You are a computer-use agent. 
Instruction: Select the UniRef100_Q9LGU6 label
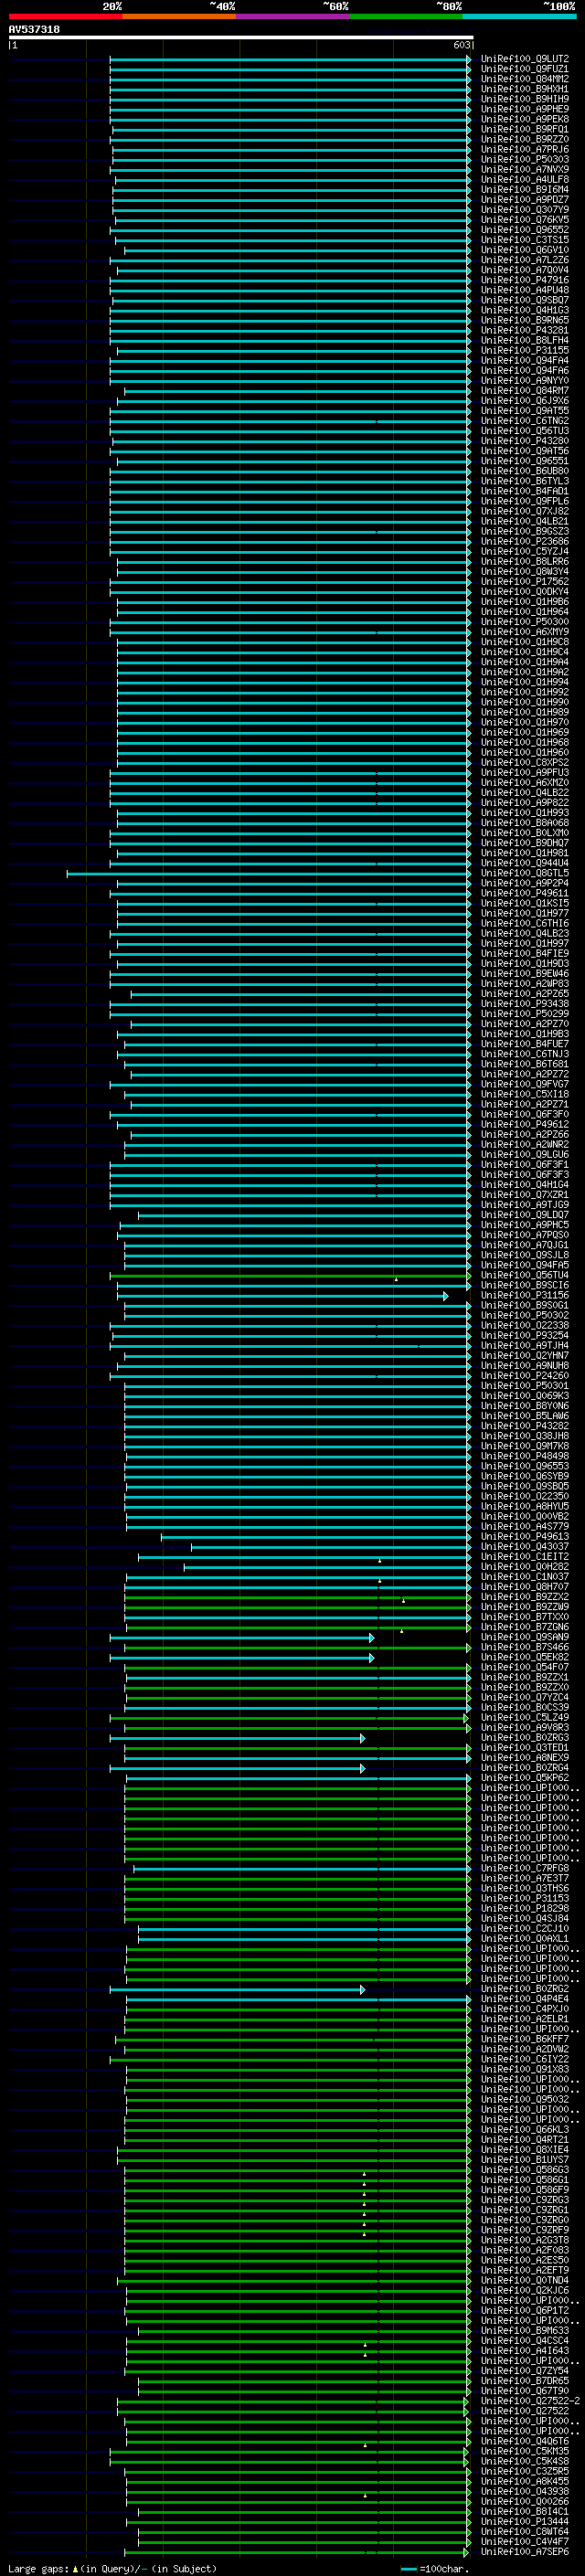pyautogui.click(x=524, y=1155)
